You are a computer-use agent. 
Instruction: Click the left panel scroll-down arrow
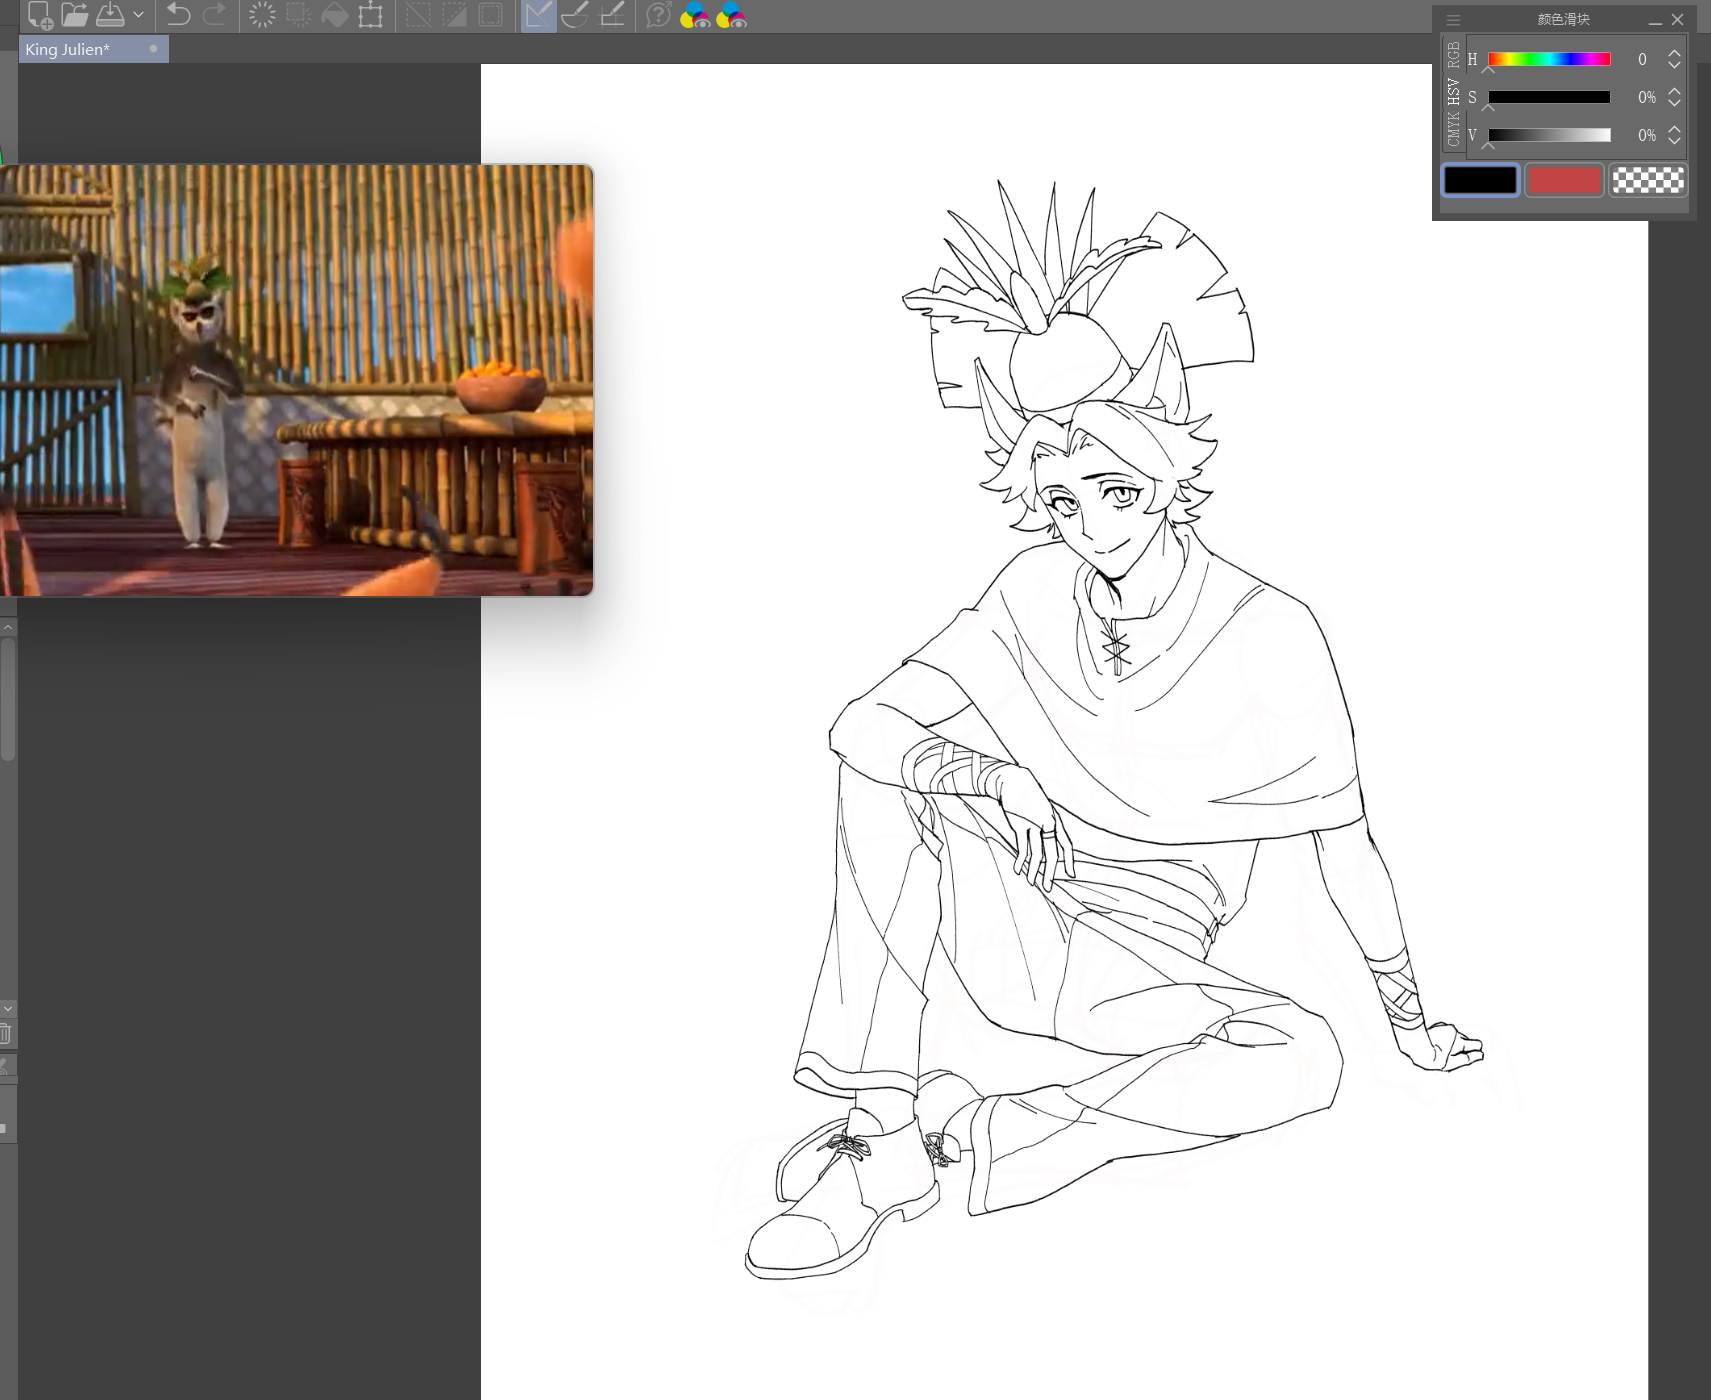click(8, 1008)
